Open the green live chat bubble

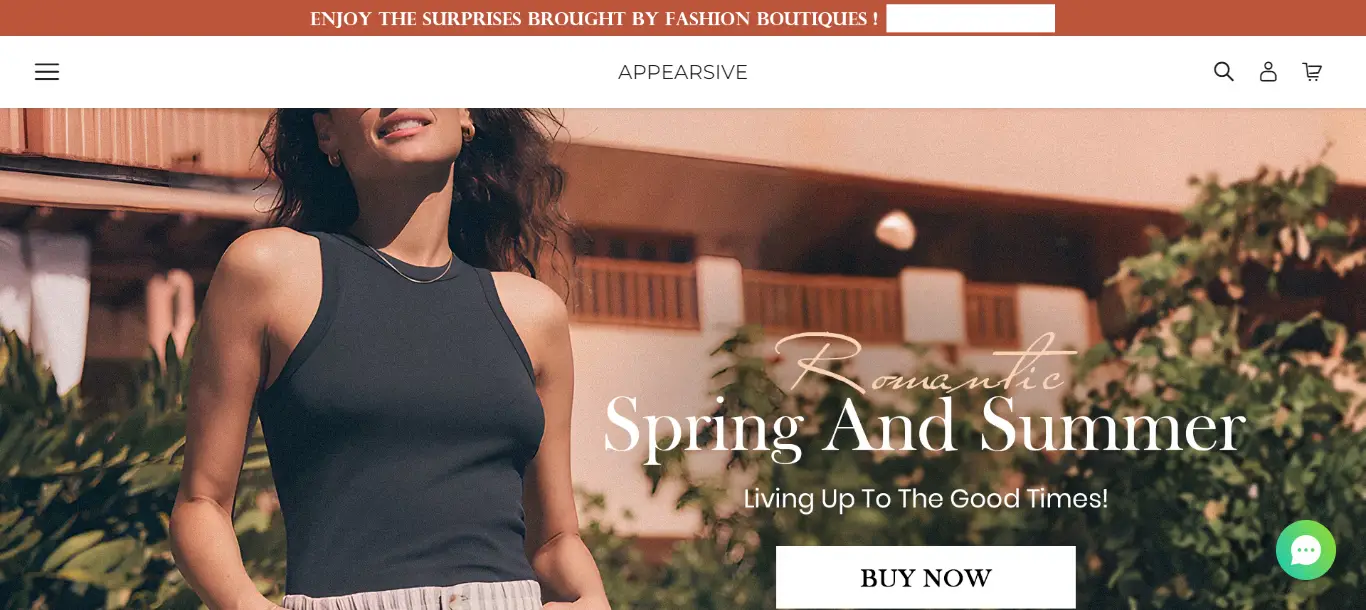pos(1306,550)
